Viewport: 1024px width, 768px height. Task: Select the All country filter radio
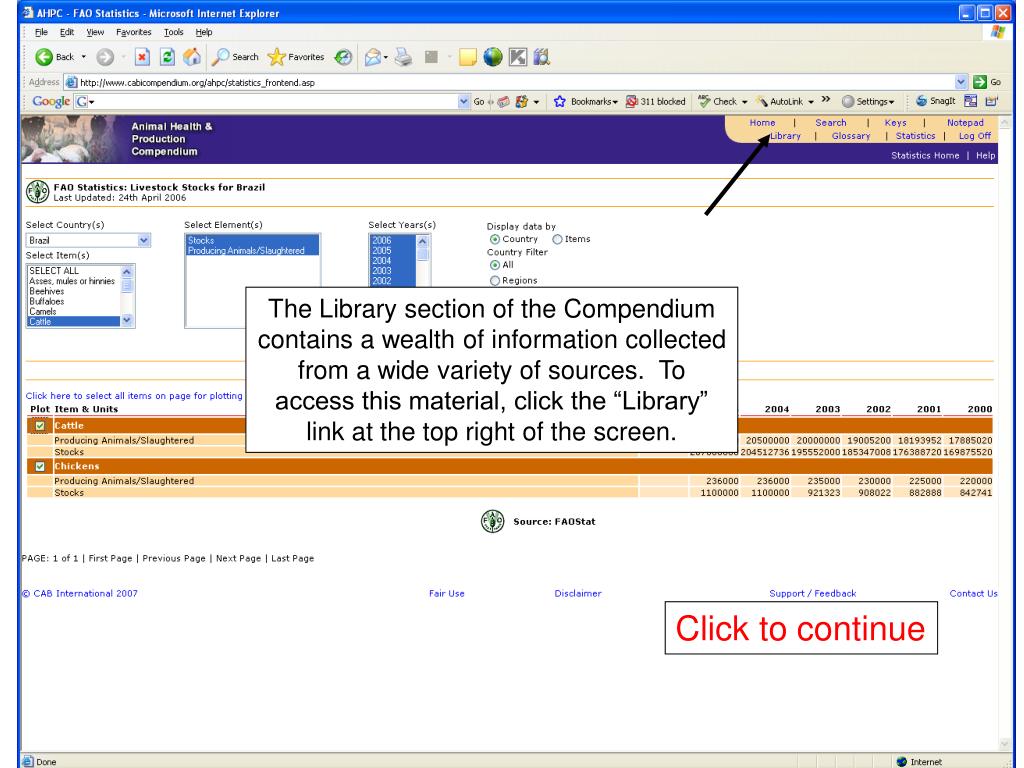pyautogui.click(x=494, y=265)
